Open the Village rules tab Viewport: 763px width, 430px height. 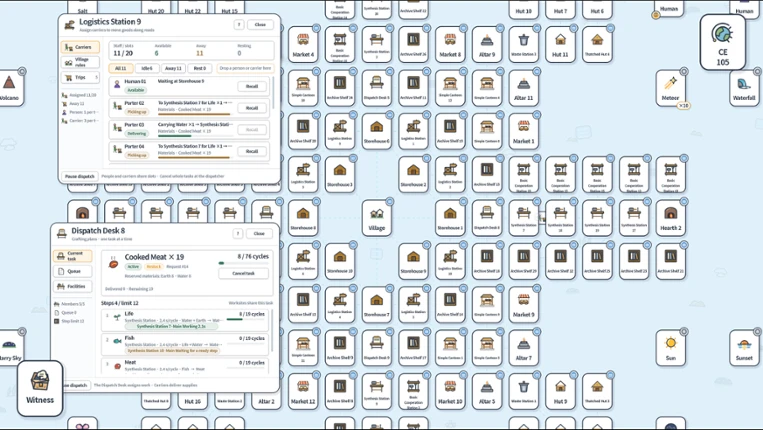pos(80,62)
